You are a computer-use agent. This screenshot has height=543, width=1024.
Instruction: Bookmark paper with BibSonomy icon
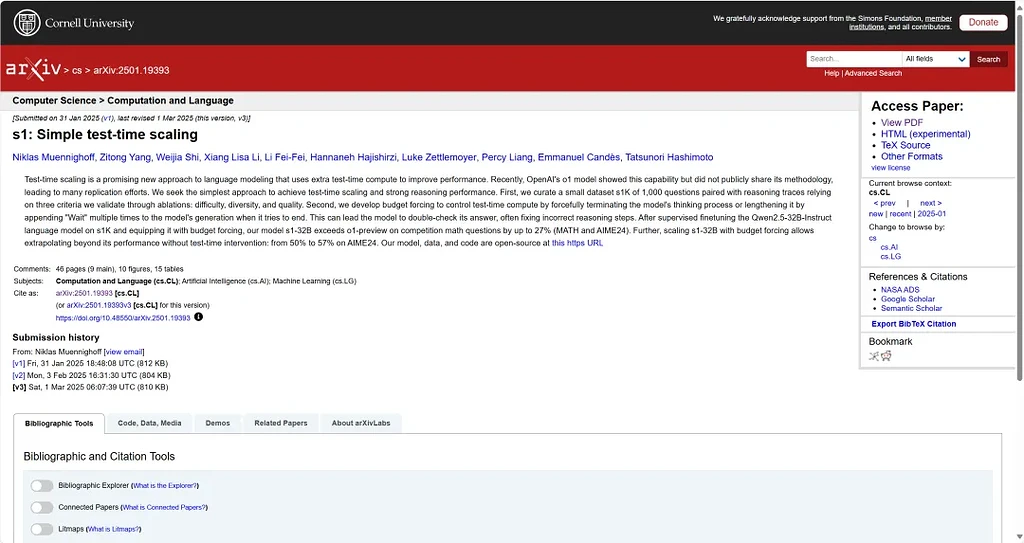coord(874,356)
